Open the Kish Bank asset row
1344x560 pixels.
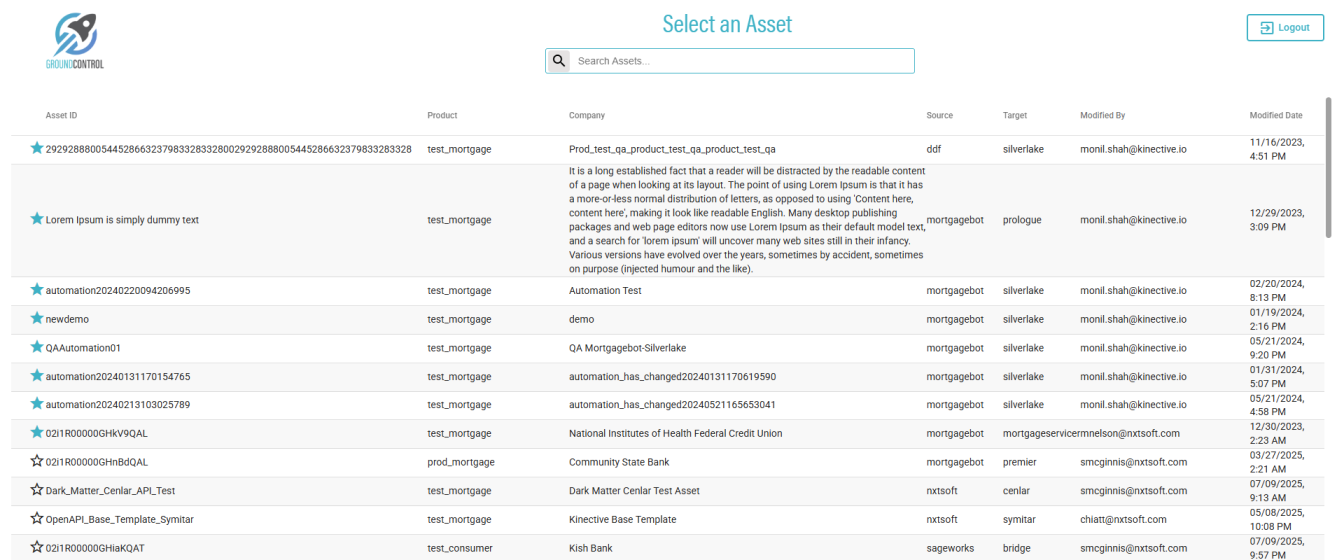click(590, 548)
